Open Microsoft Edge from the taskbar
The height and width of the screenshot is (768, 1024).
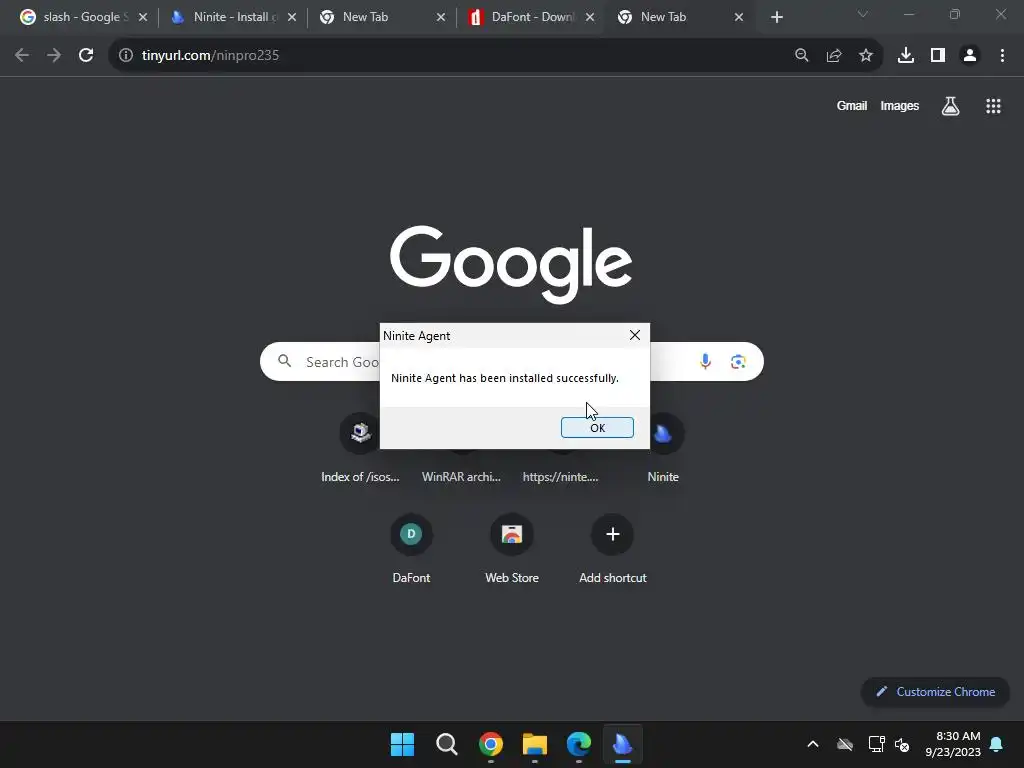[x=579, y=744]
